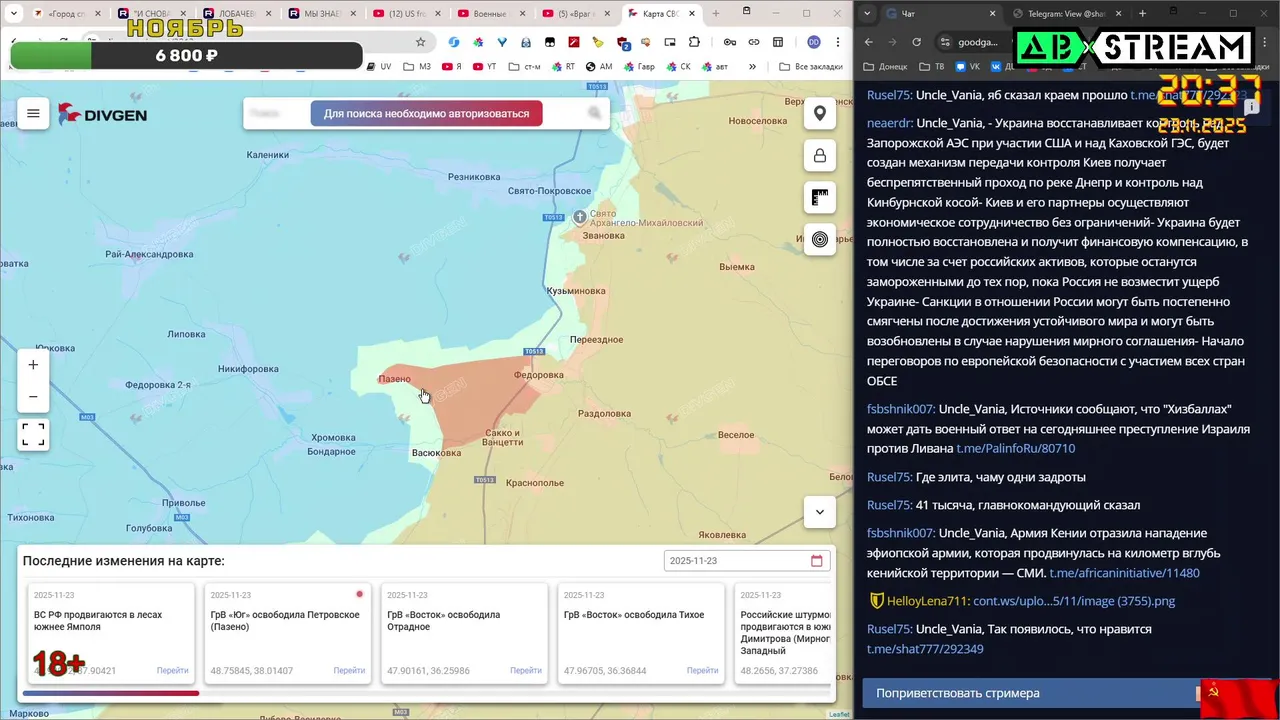This screenshot has width=1280, height=720.
Task: Close the Карта СВО tab
Action: [x=693, y=14]
